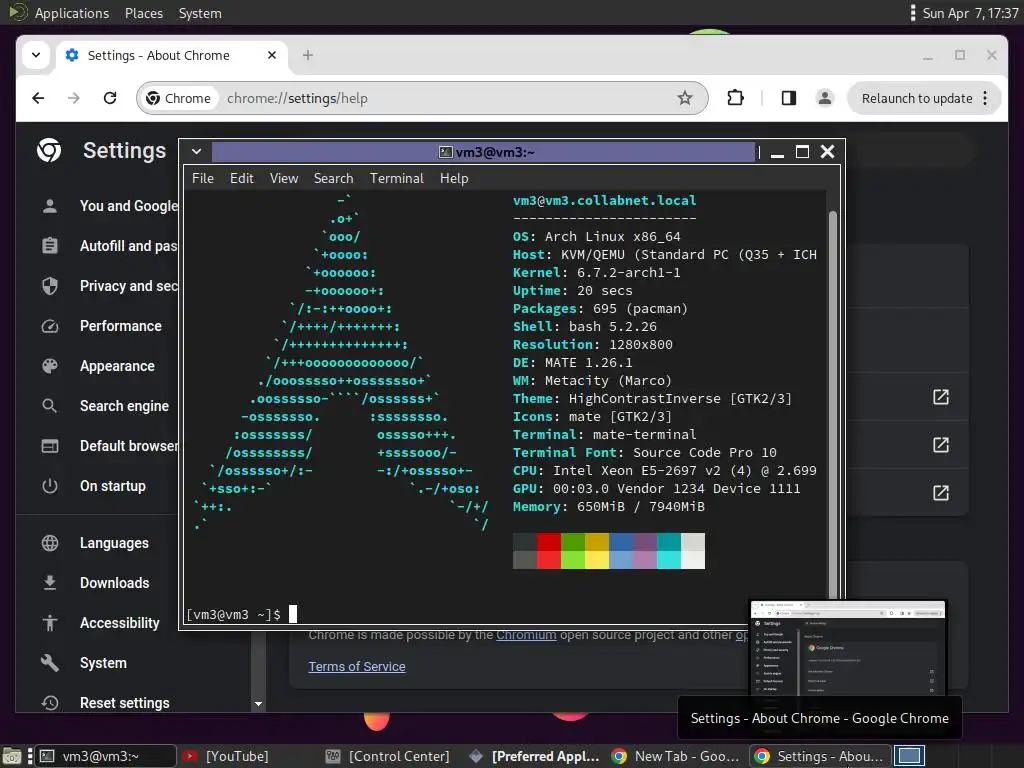Click the Downloads arrow icon
Screen dimensions: 1024x768
click(50, 583)
